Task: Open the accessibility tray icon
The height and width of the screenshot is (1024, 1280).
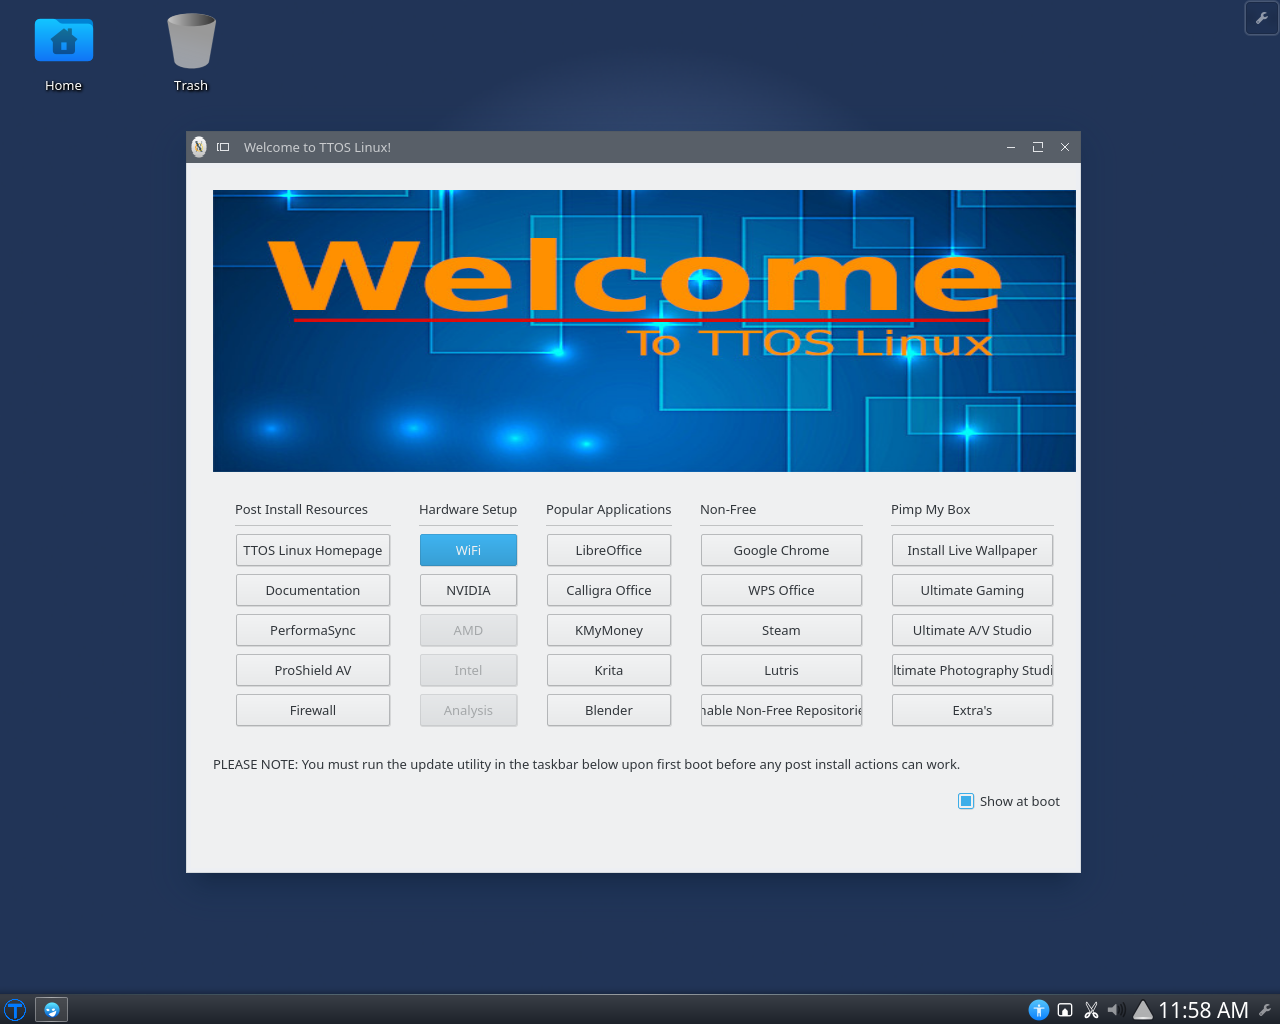Action: 1039,1010
